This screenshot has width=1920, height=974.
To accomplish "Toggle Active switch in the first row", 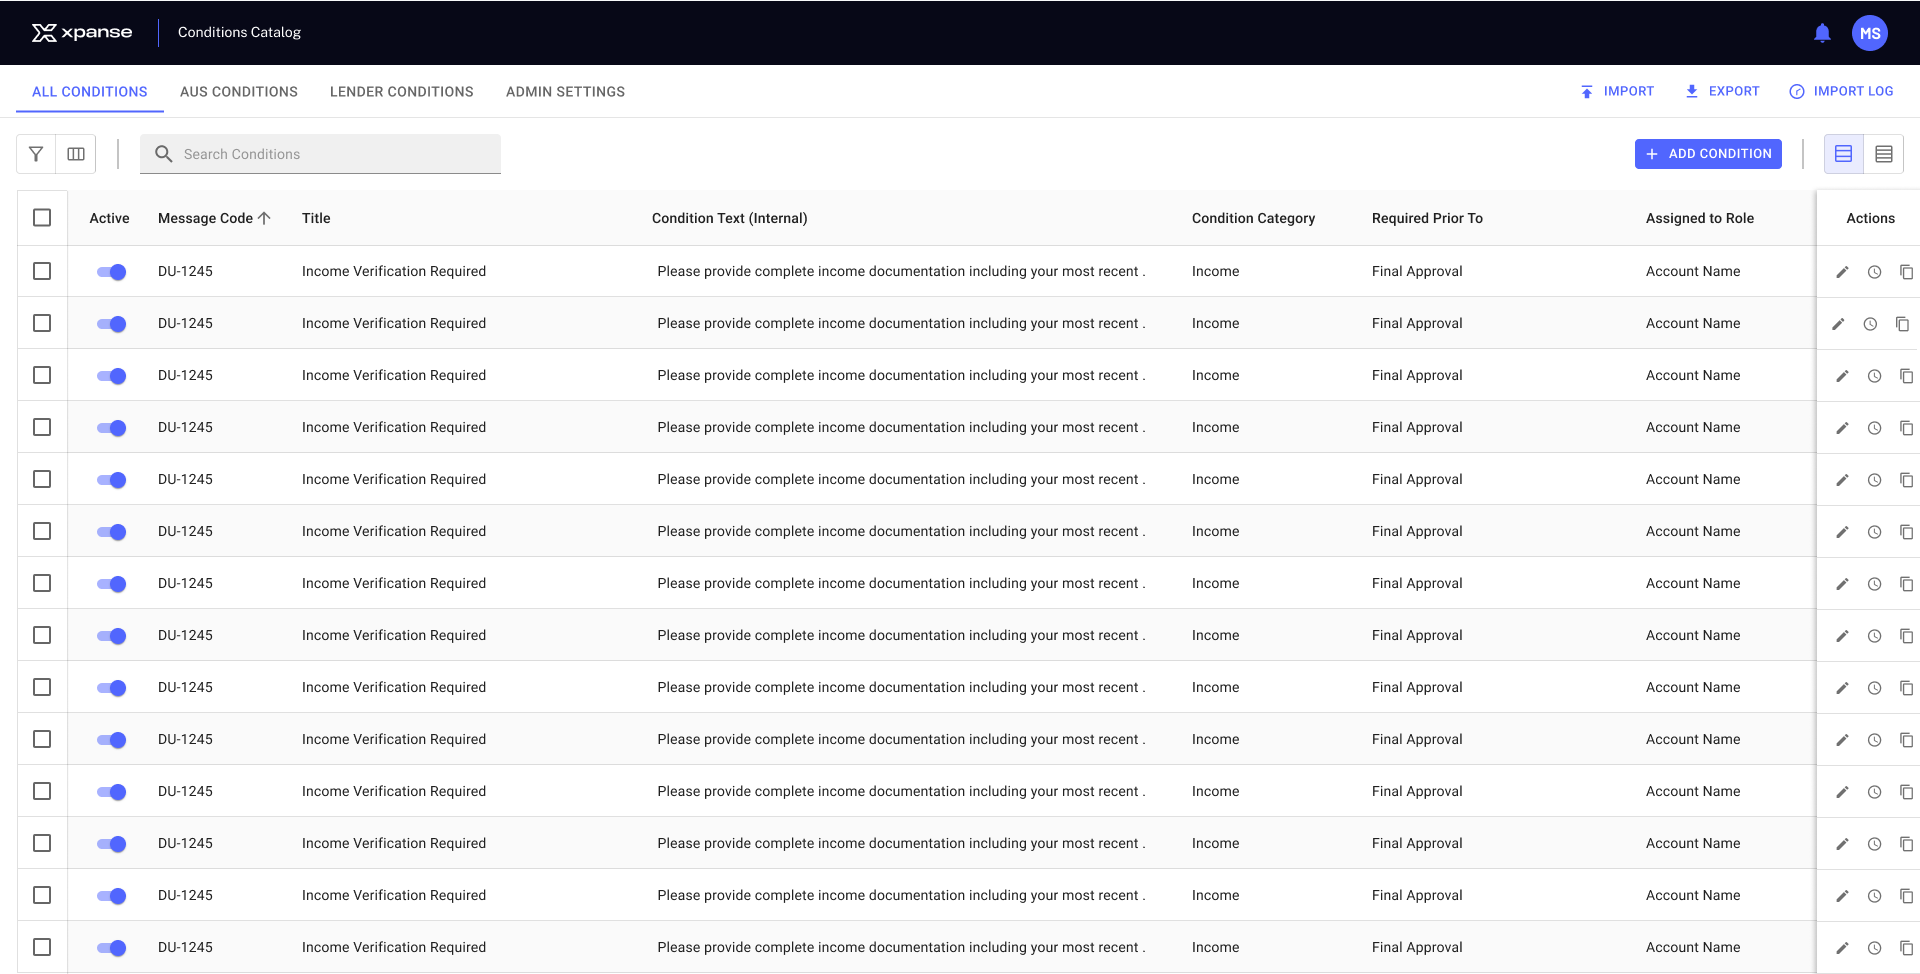I will pyautogui.click(x=111, y=272).
